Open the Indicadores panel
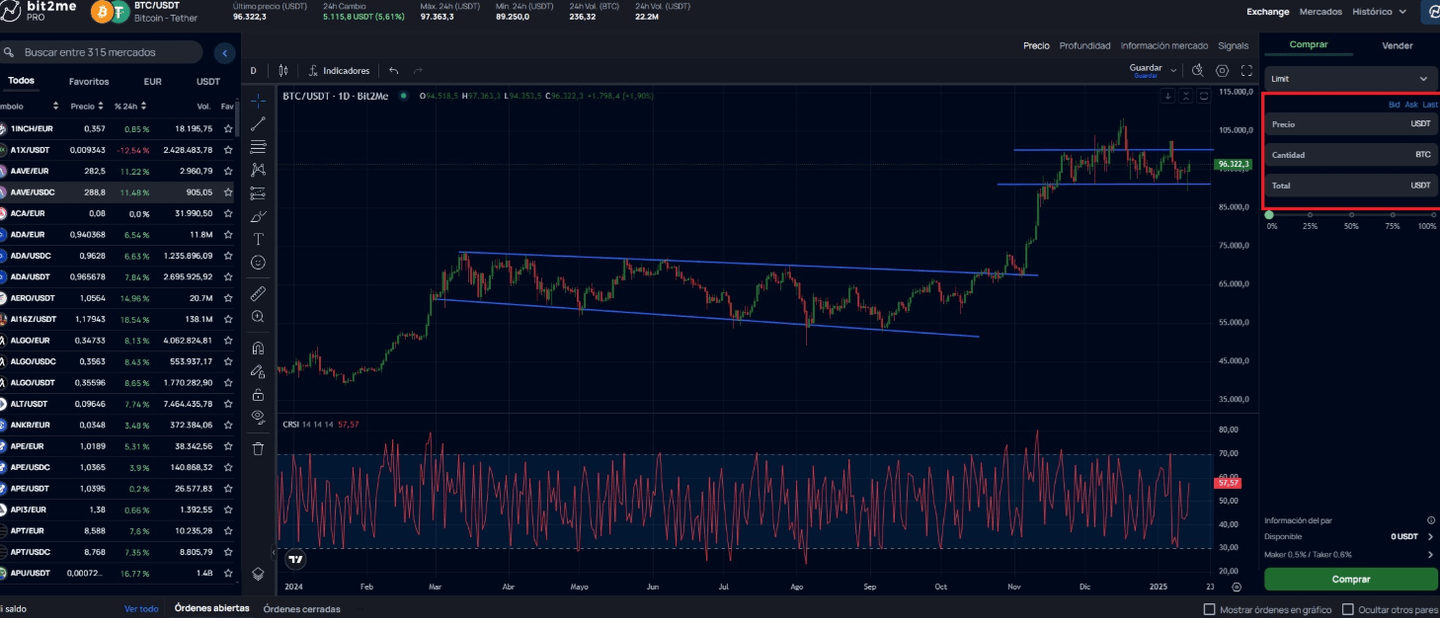Image resolution: width=1440 pixels, height=618 pixels. 339,70
